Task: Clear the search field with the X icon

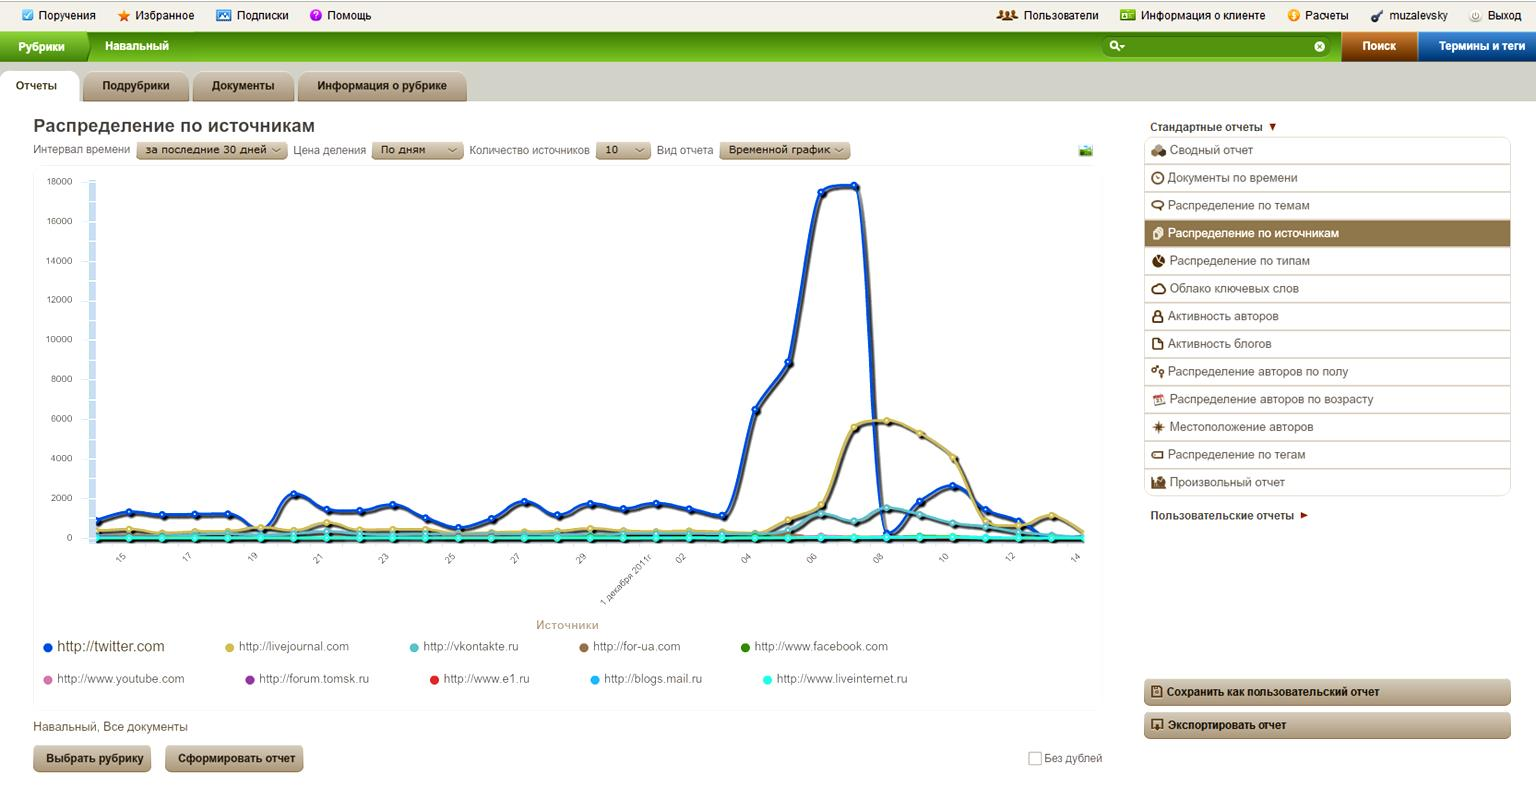Action: coord(1319,46)
